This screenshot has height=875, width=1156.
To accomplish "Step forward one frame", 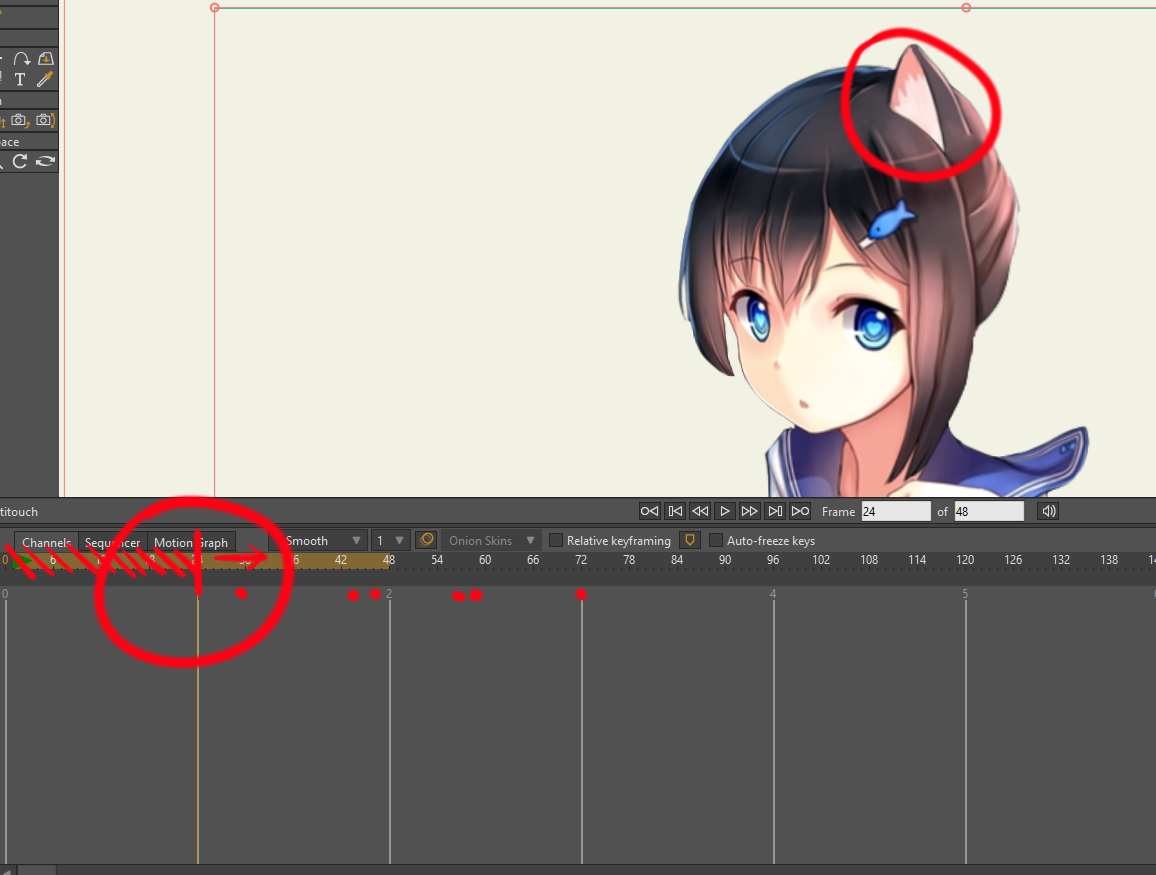I will tap(749, 511).
